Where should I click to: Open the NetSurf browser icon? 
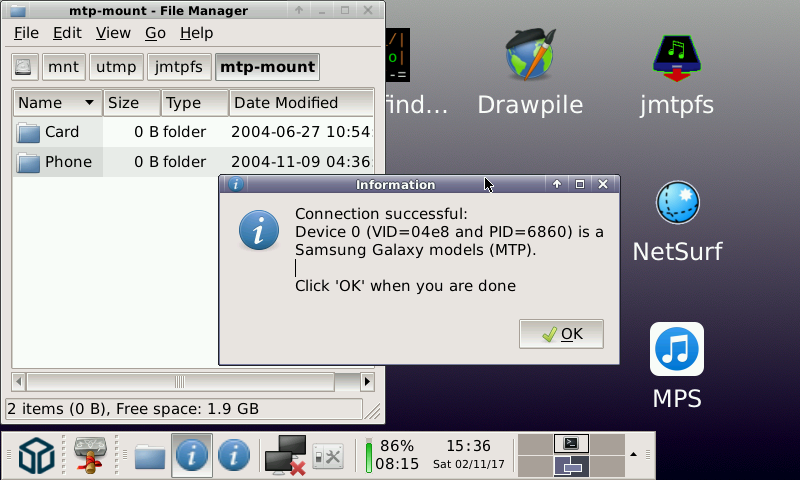(x=677, y=204)
